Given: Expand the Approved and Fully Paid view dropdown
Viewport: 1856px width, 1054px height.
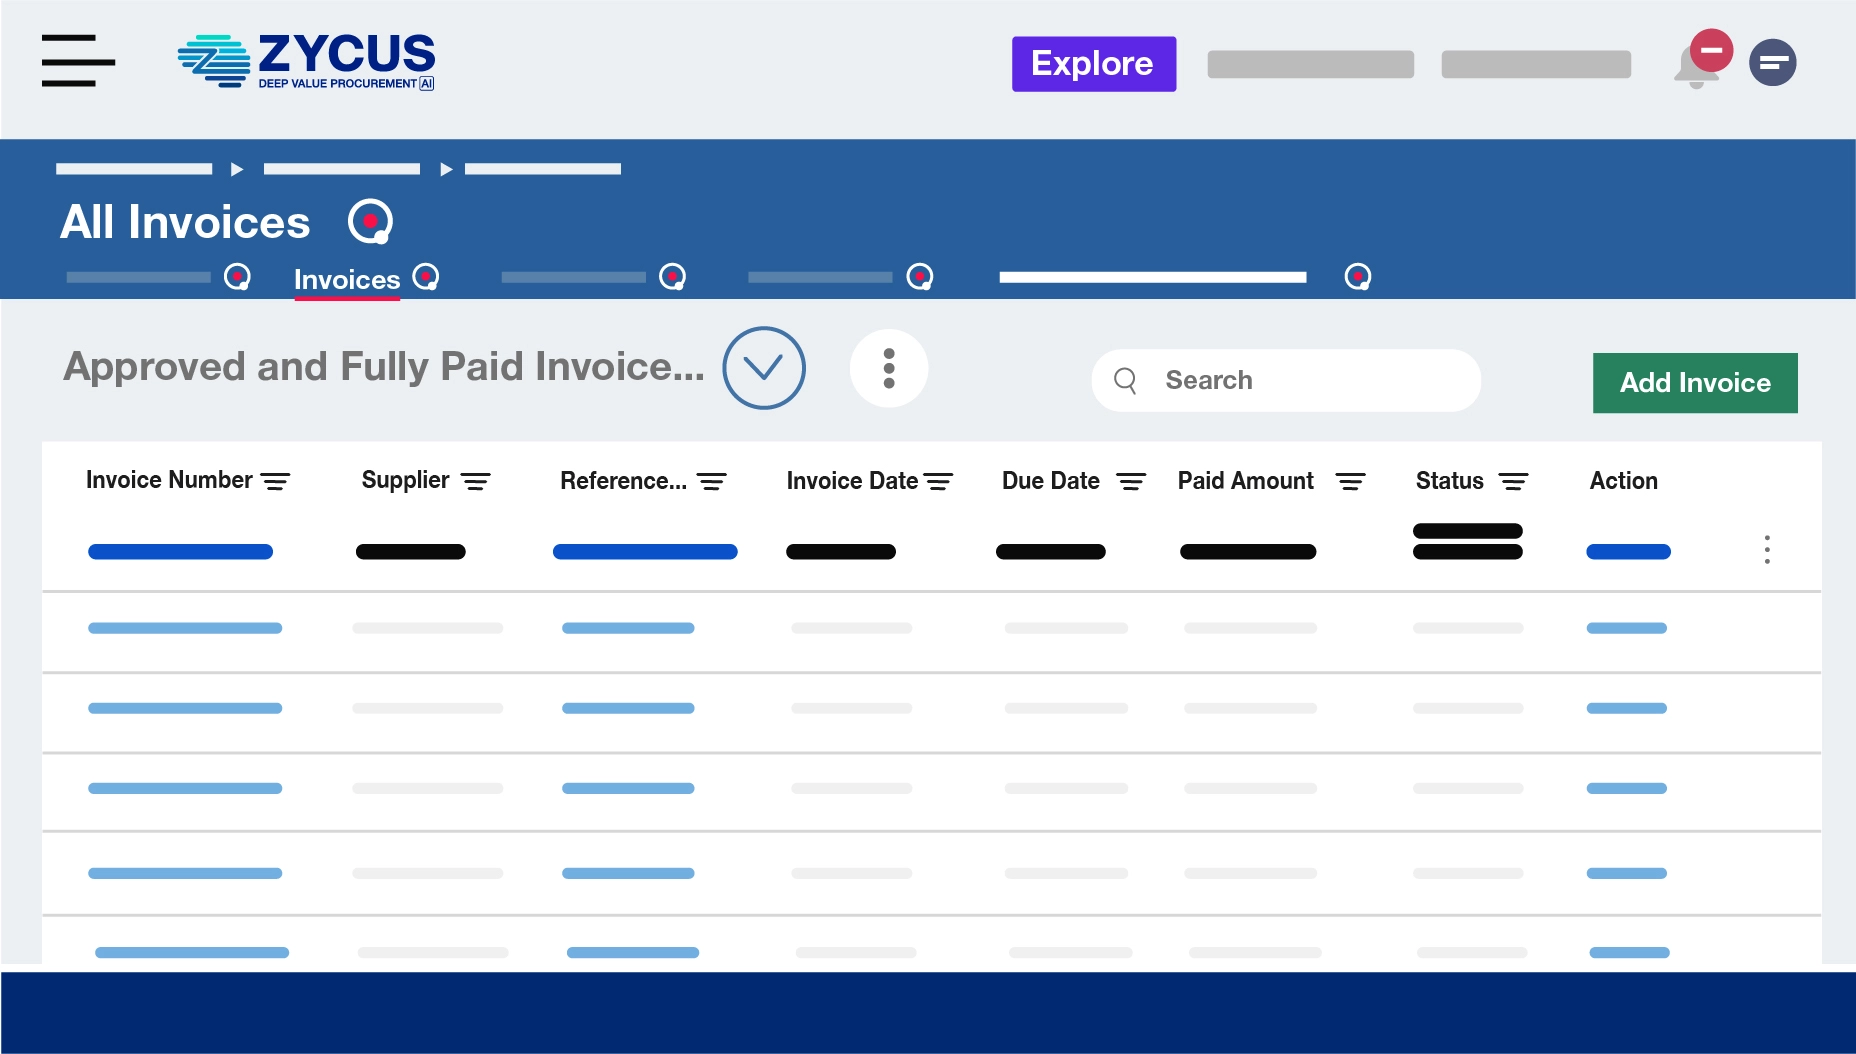Looking at the screenshot, I should (x=764, y=368).
